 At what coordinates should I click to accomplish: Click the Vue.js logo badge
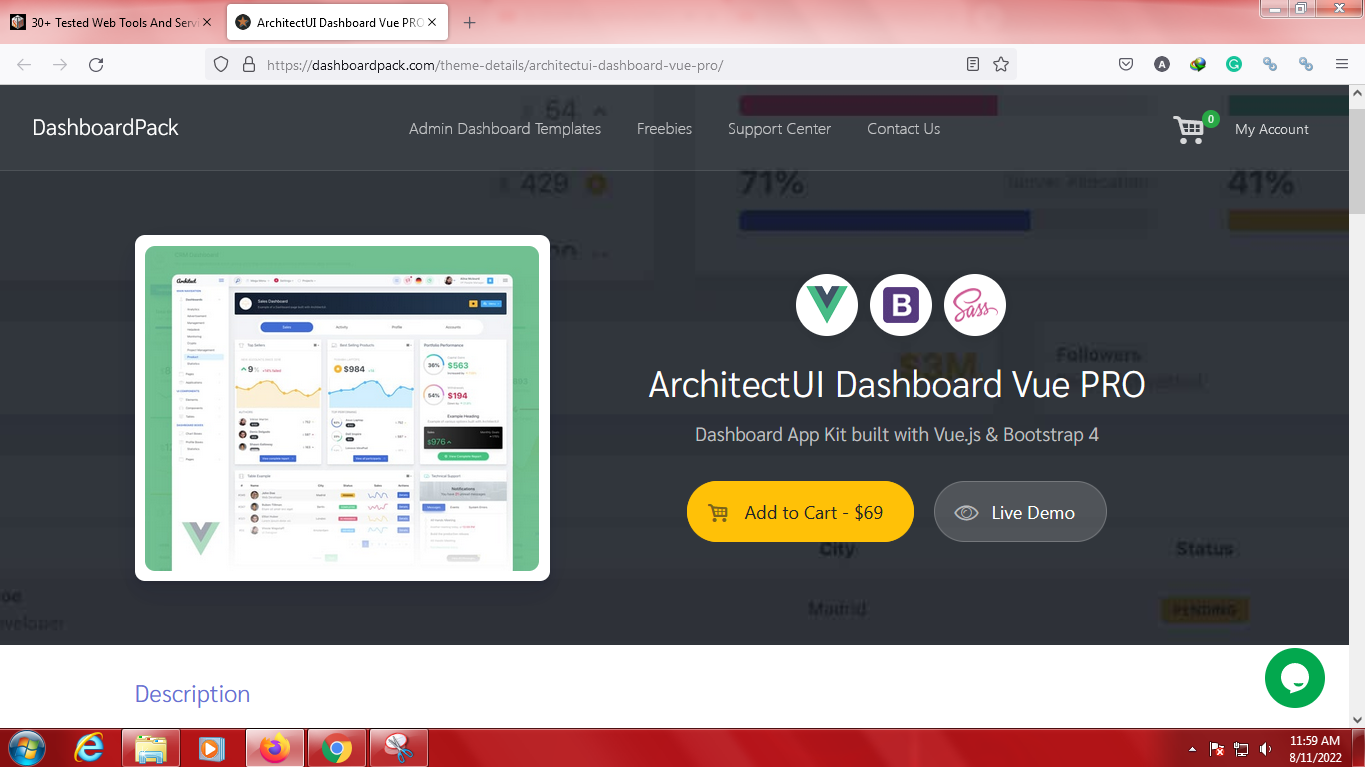click(827, 305)
